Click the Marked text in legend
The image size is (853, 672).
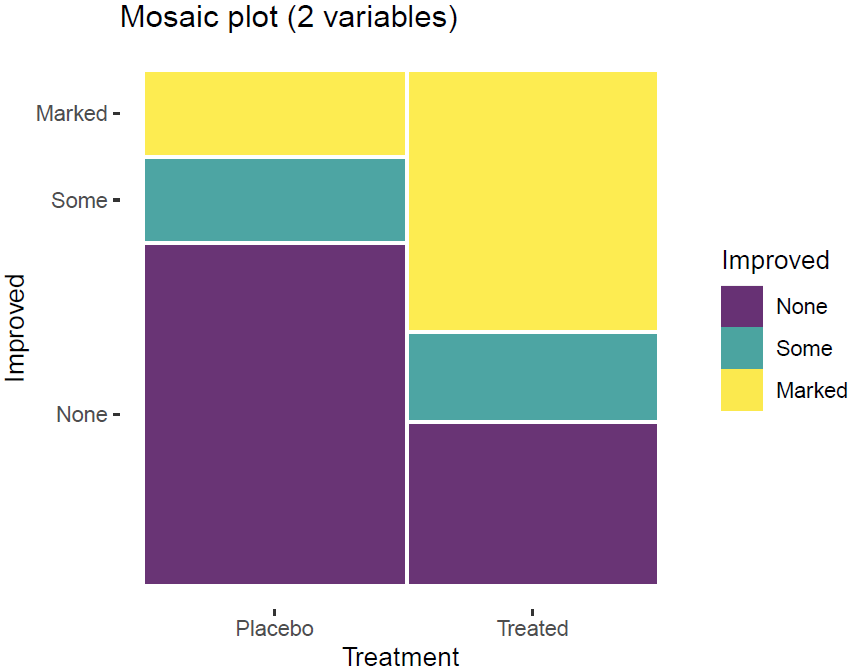click(812, 391)
